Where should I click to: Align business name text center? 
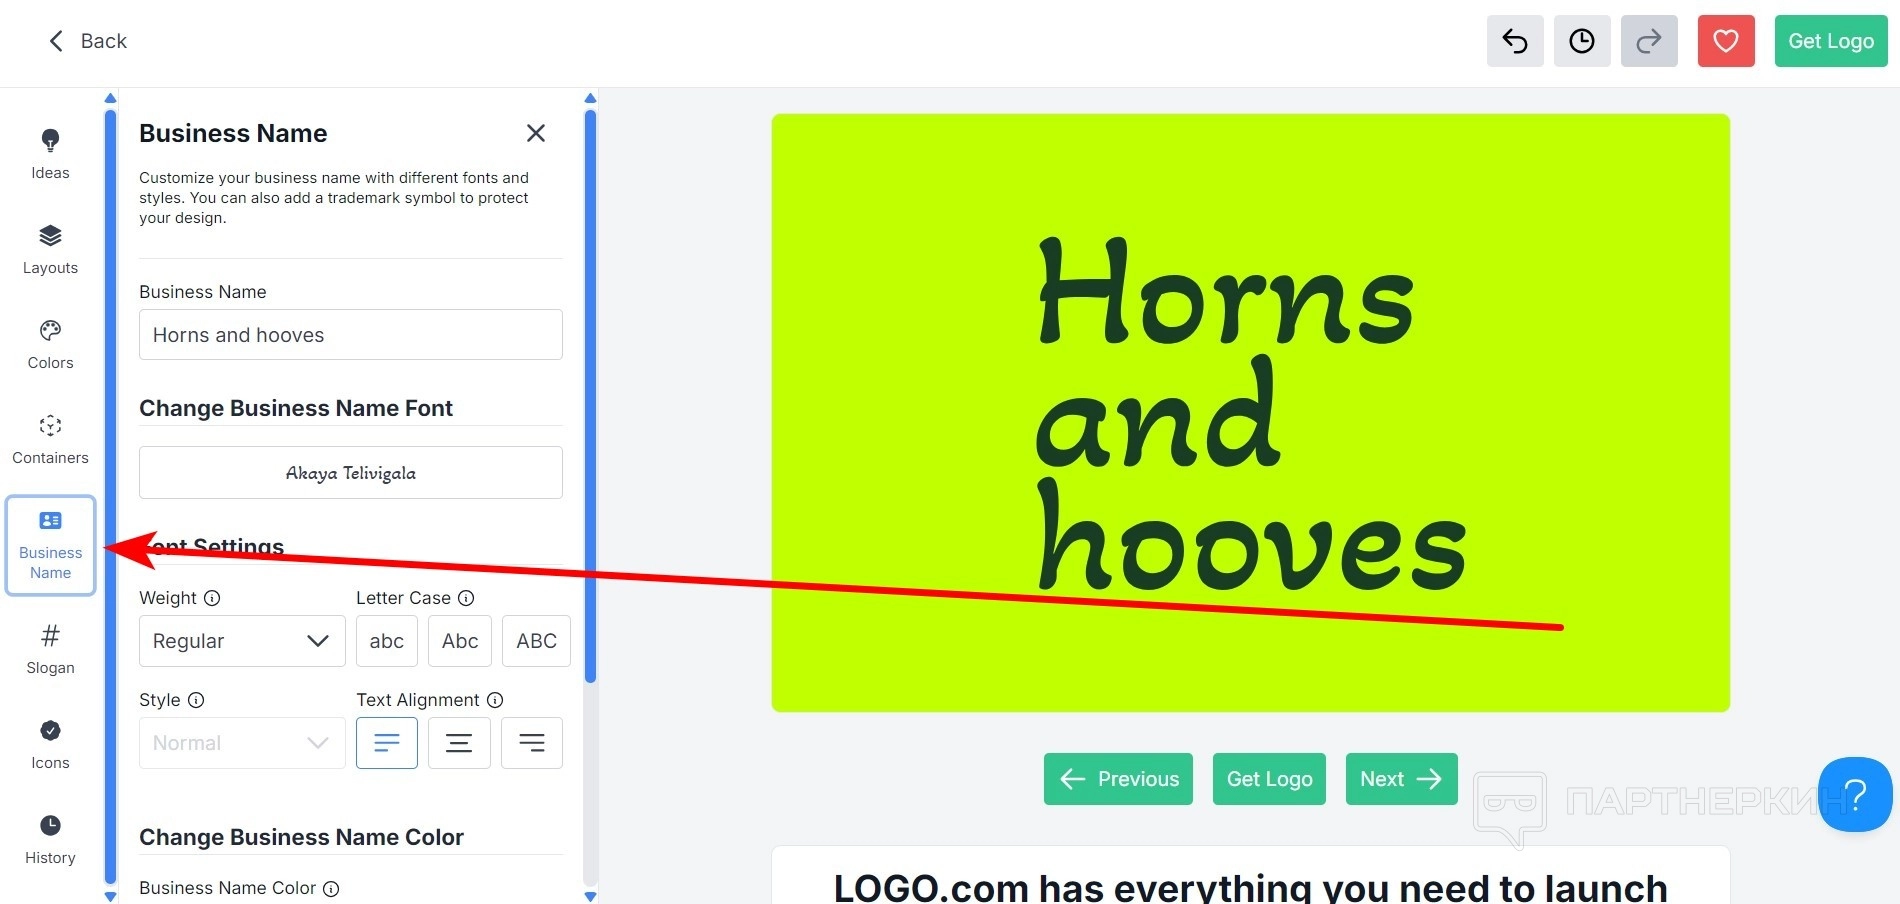click(459, 743)
